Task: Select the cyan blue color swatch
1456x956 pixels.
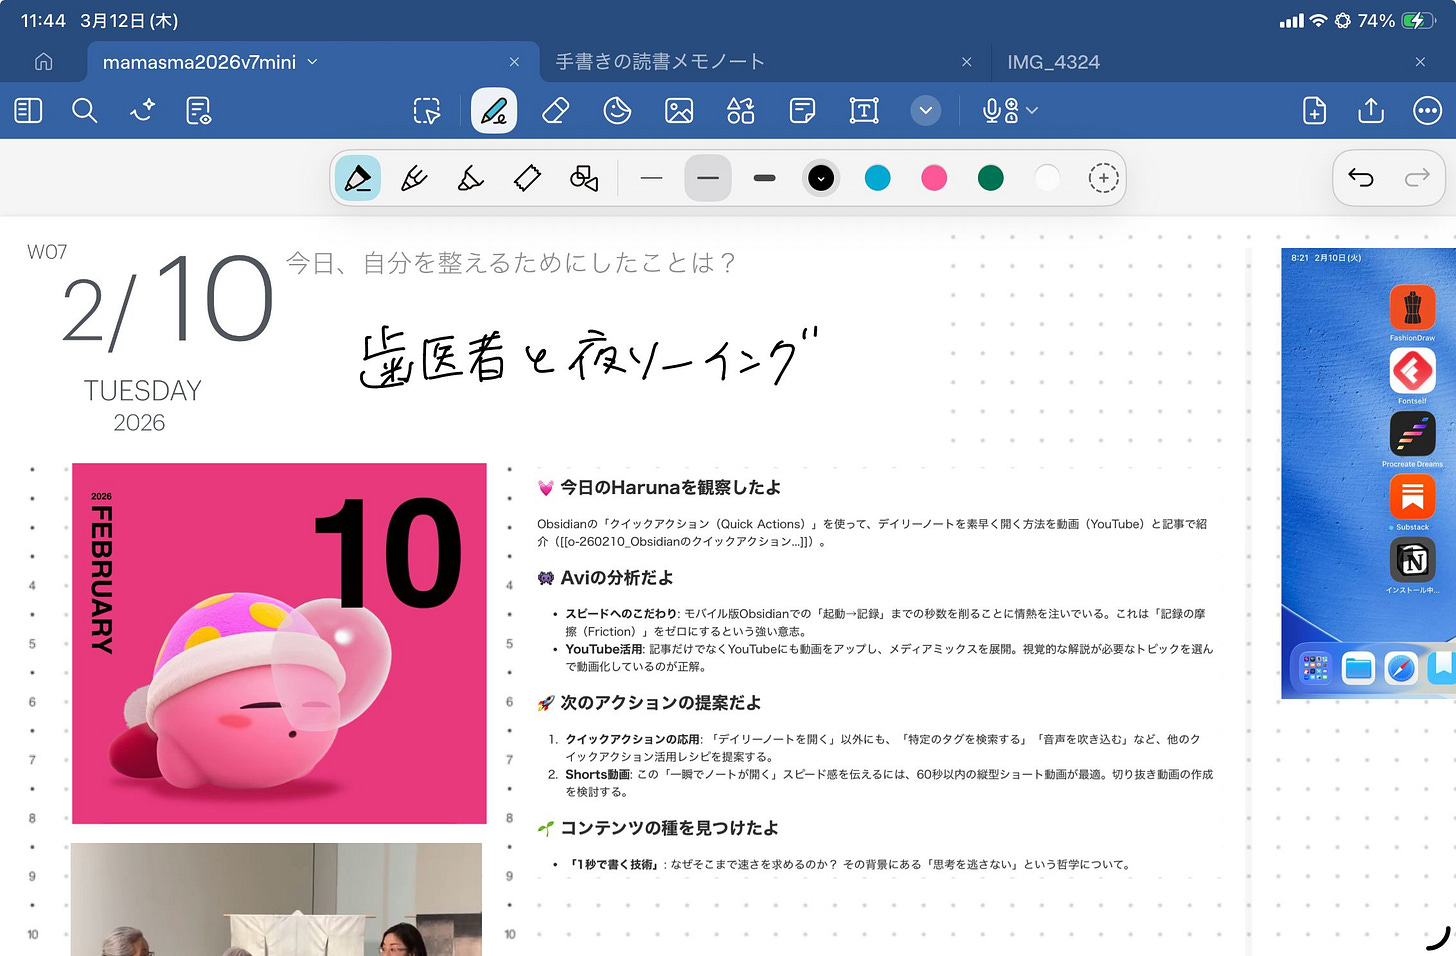Action: point(877,178)
